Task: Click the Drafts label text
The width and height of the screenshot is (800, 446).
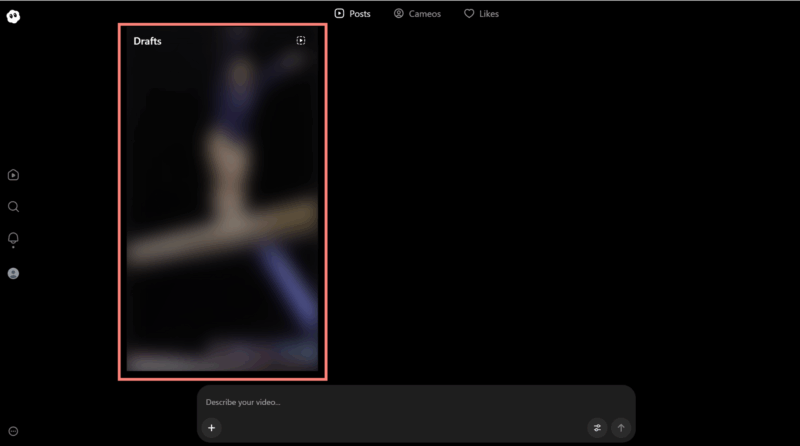Action: (x=147, y=41)
